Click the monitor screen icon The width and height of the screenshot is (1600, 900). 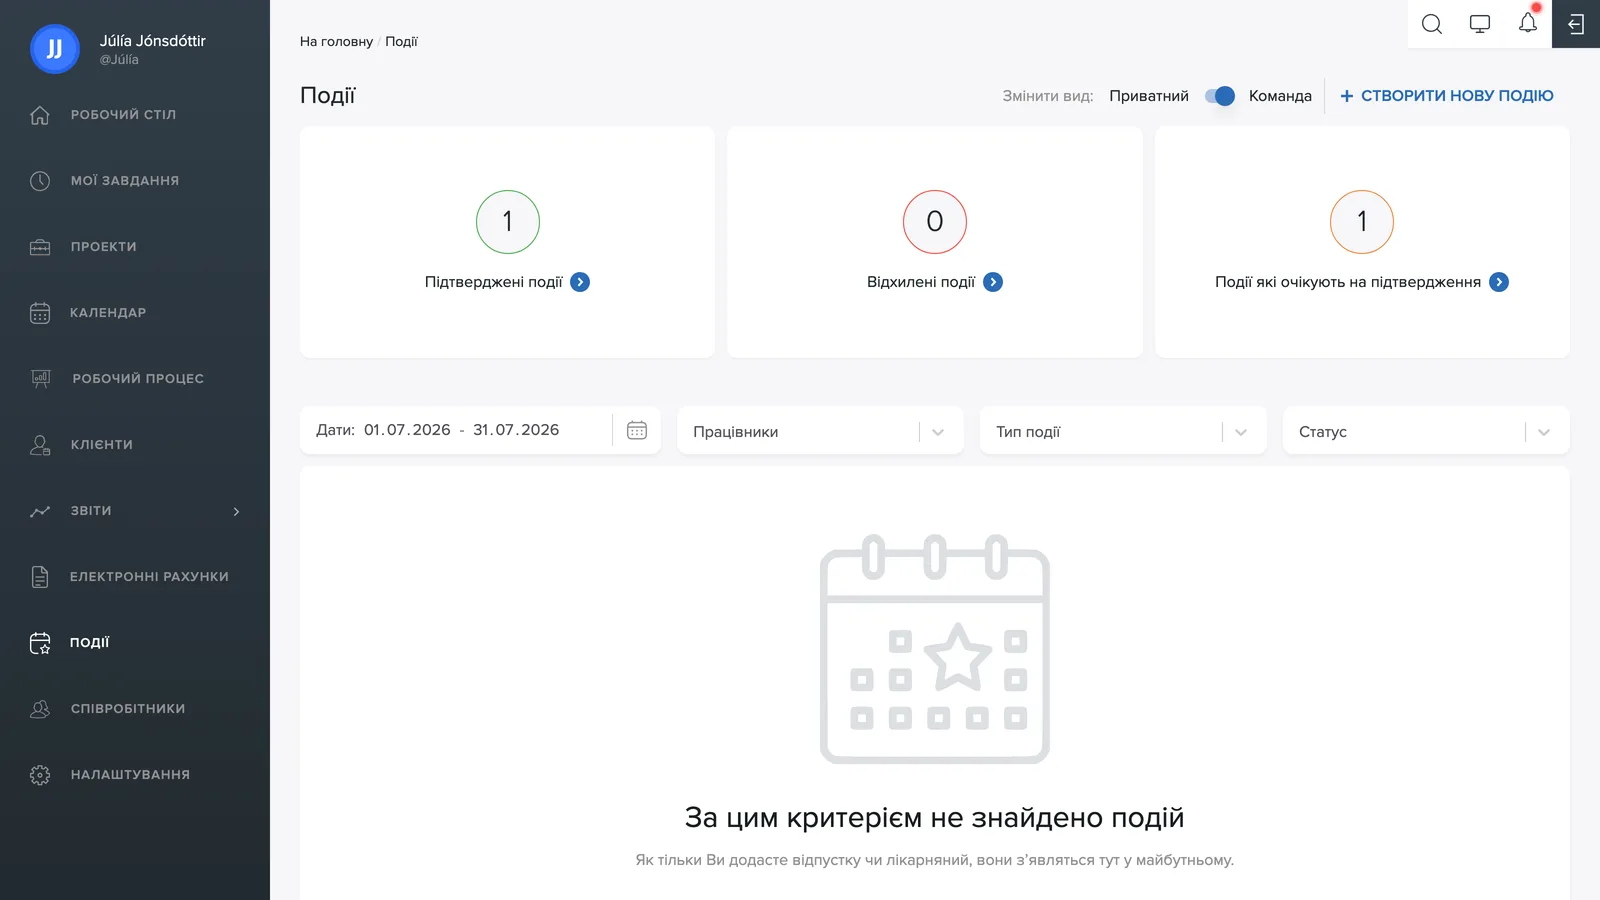point(1480,24)
